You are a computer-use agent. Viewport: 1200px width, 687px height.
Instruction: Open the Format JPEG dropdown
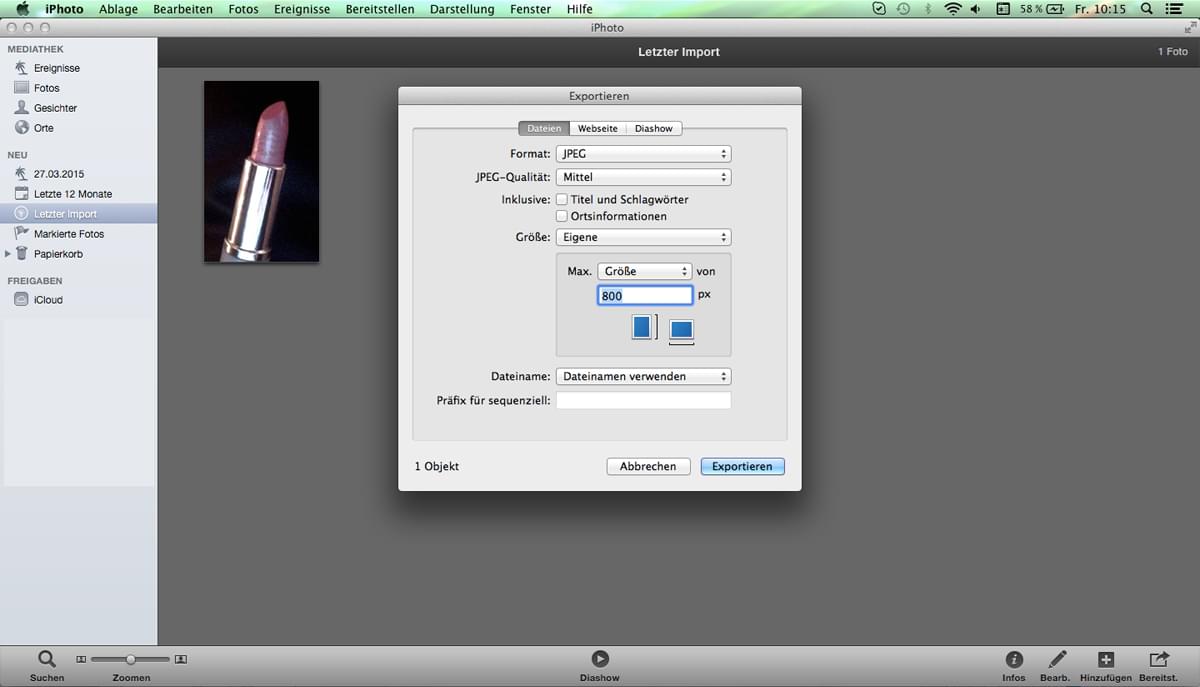pyautogui.click(x=643, y=154)
